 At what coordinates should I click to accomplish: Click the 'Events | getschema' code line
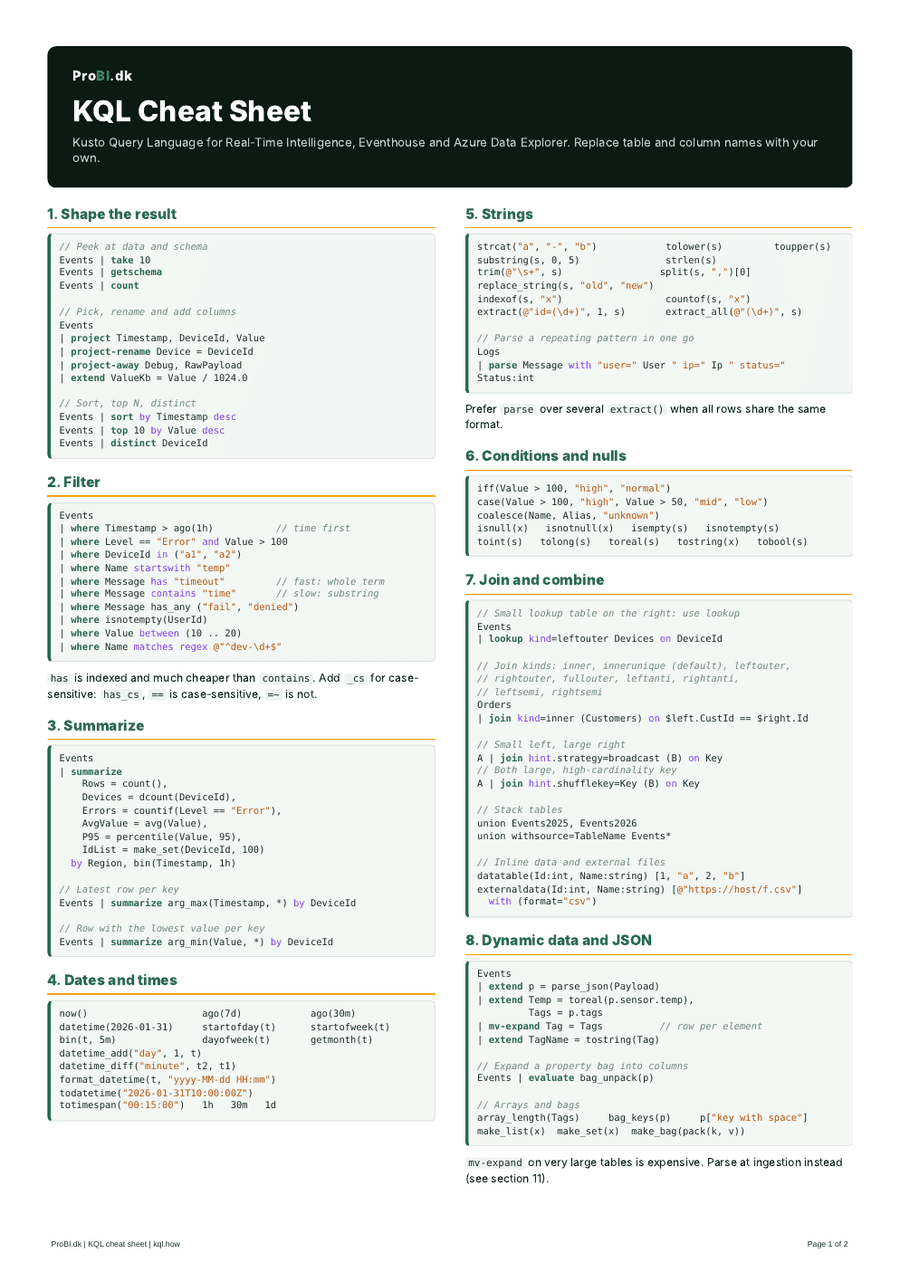[x=111, y=272]
